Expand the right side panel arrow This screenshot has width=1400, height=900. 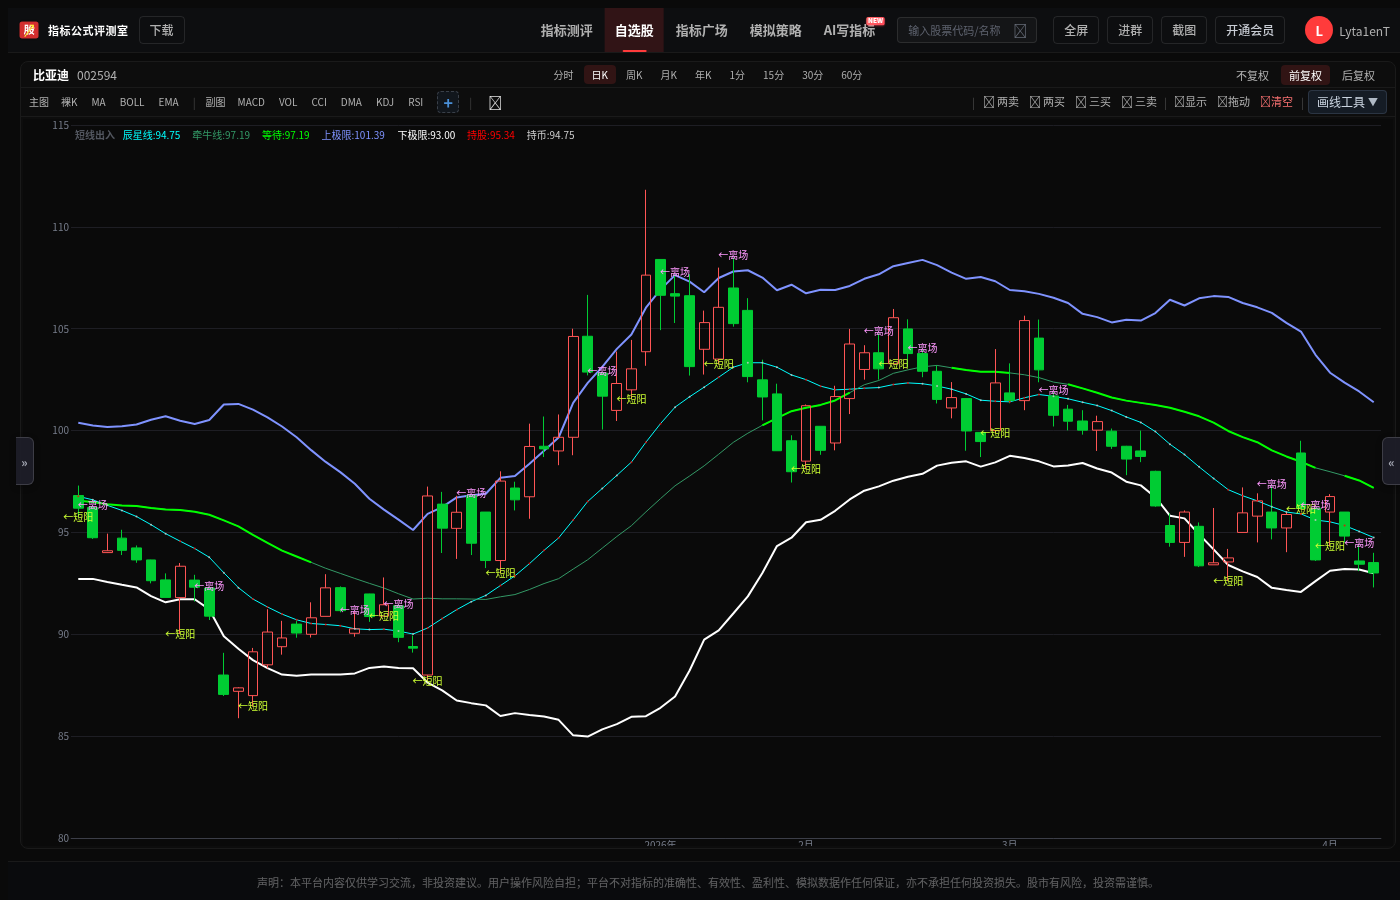1391,461
